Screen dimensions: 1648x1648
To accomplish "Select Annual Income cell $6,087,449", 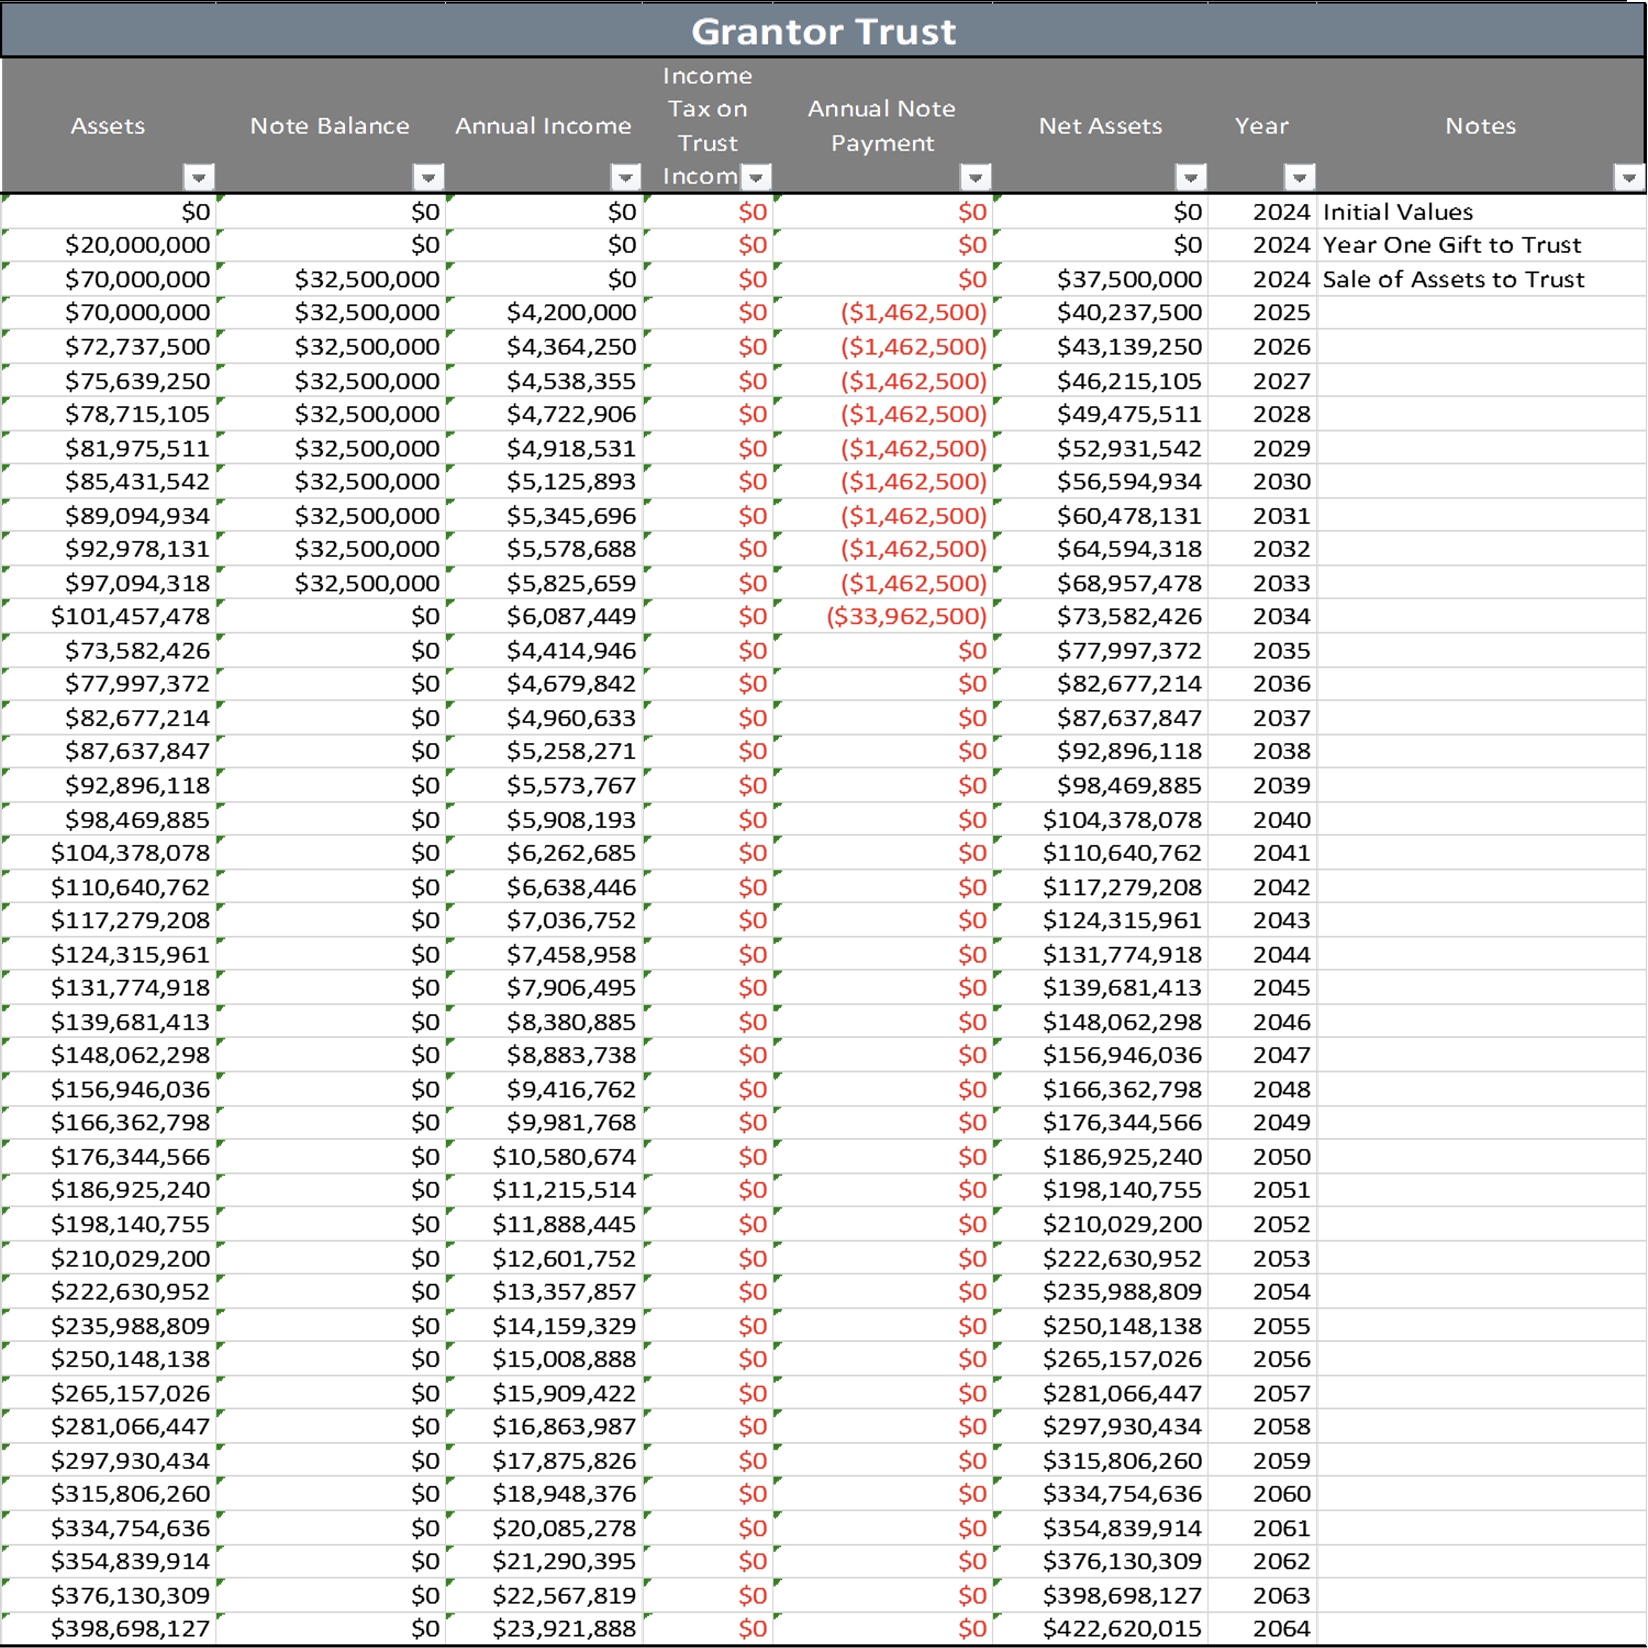I will 544,616.
